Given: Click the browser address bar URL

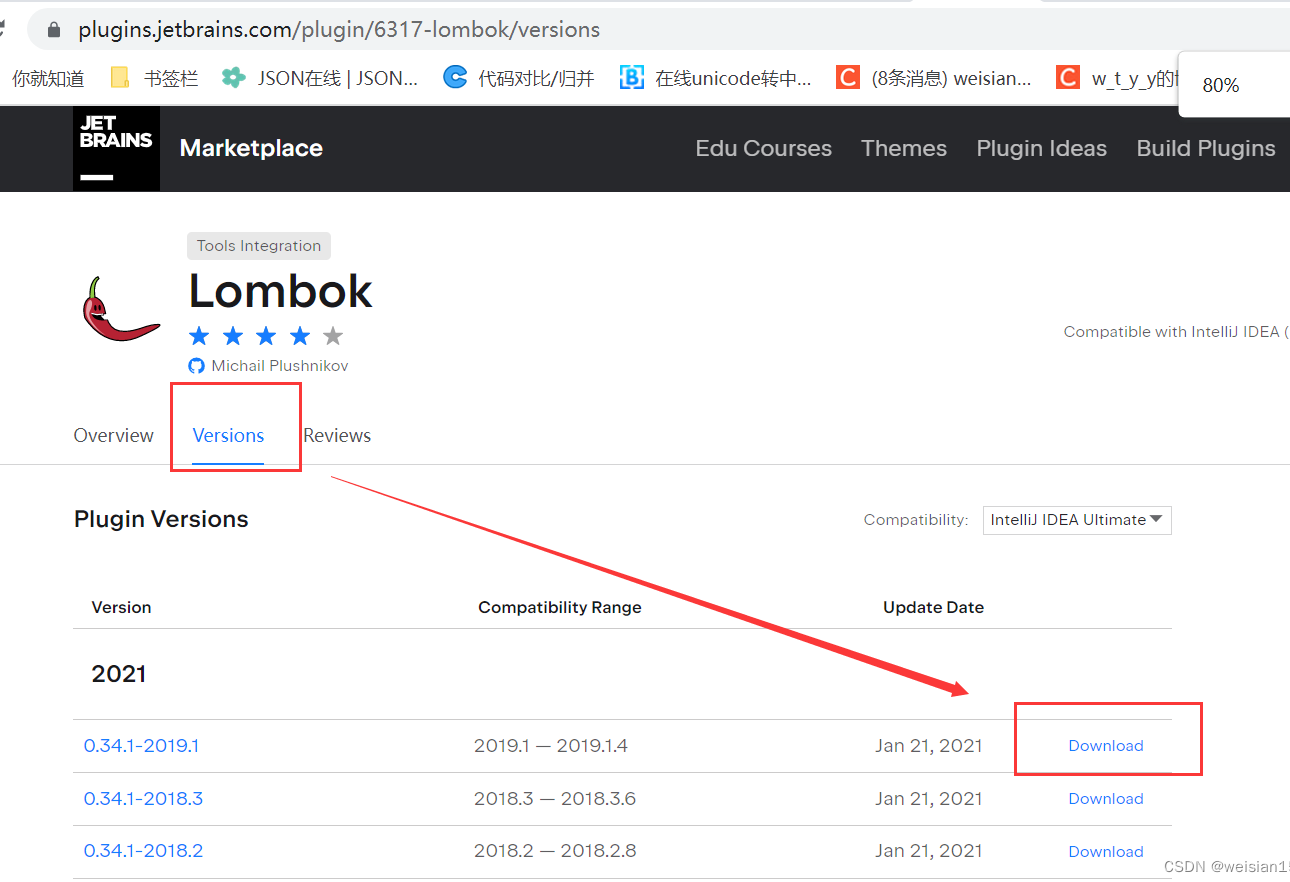Looking at the screenshot, I should [339, 30].
